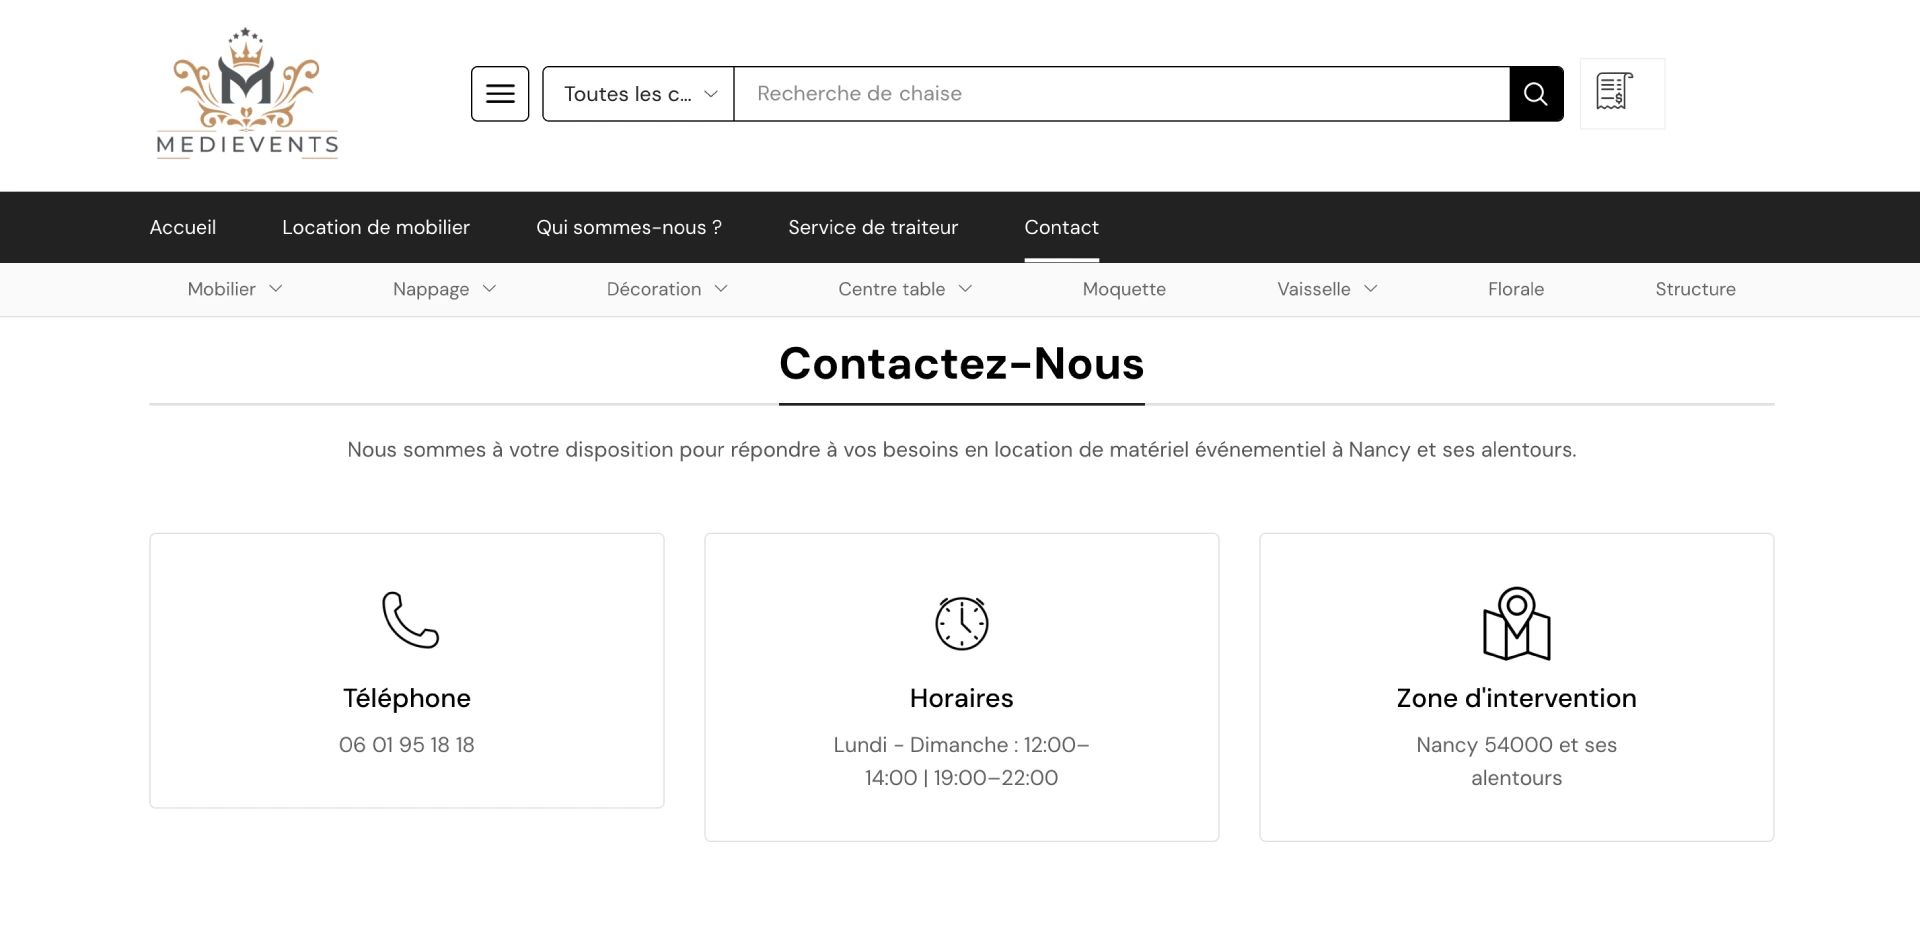Open the Florale category link
1920x937 pixels.
tap(1516, 289)
